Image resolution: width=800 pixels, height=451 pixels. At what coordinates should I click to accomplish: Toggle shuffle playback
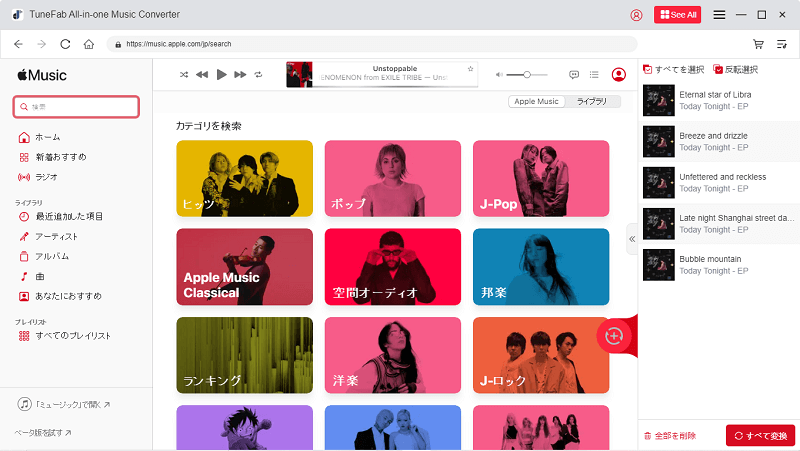pyautogui.click(x=184, y=75)
